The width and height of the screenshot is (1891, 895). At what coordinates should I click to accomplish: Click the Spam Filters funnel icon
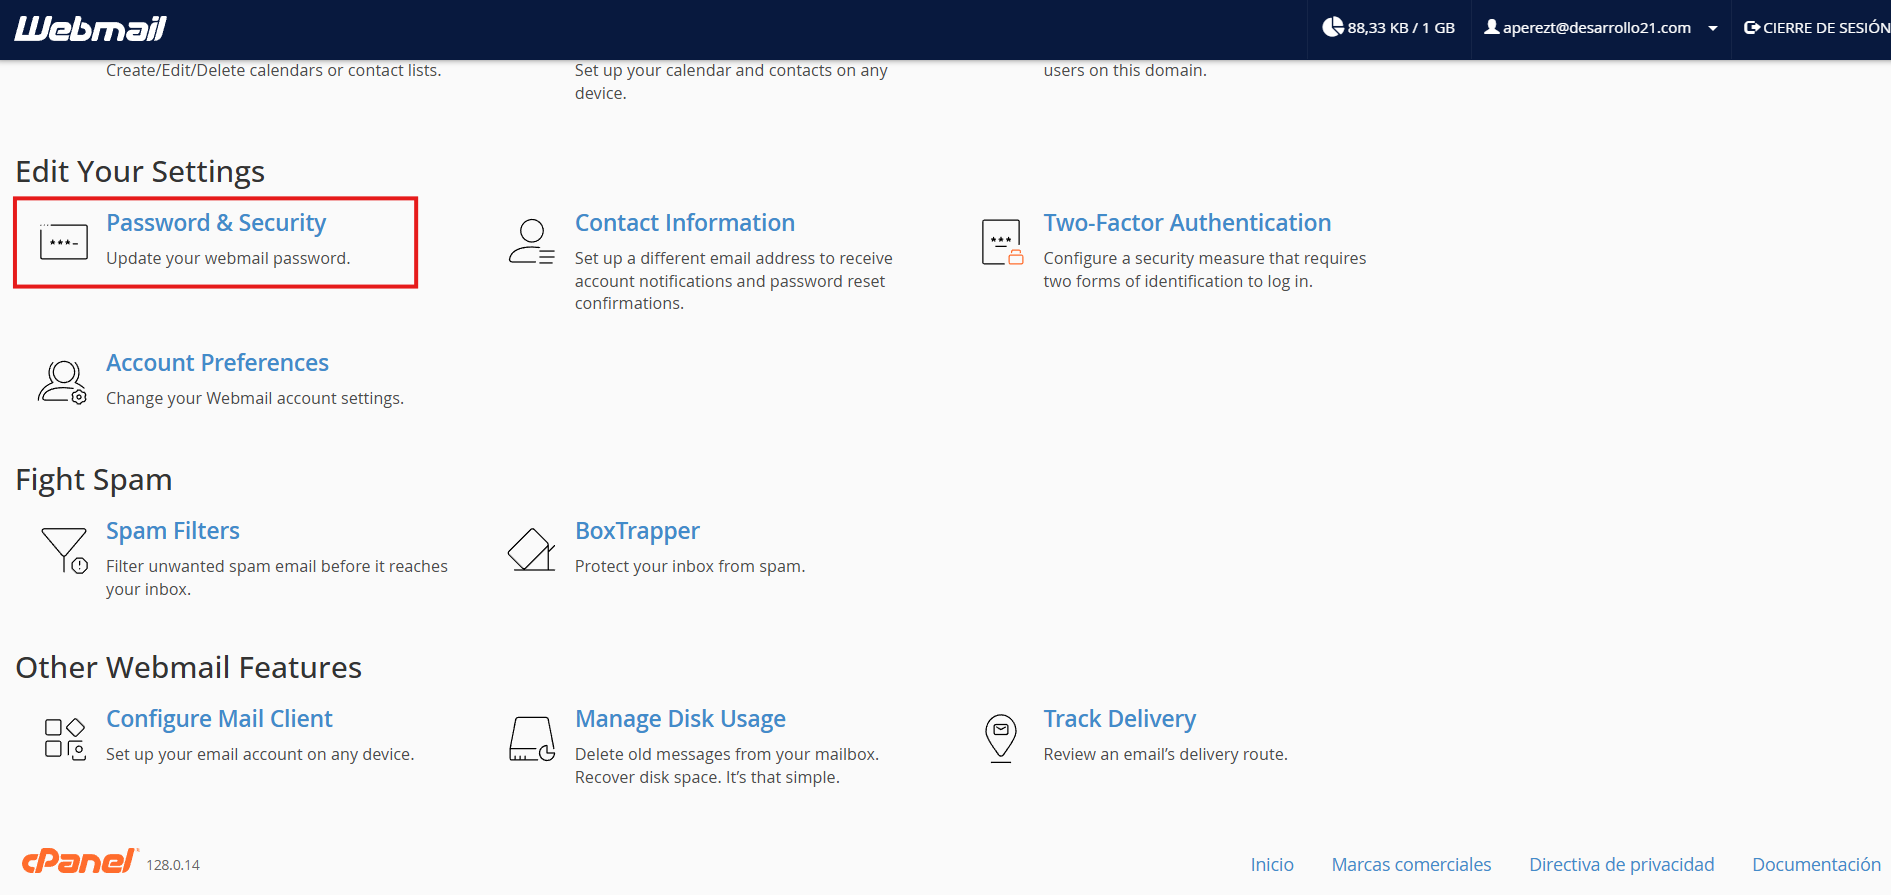tap(64, 550)
